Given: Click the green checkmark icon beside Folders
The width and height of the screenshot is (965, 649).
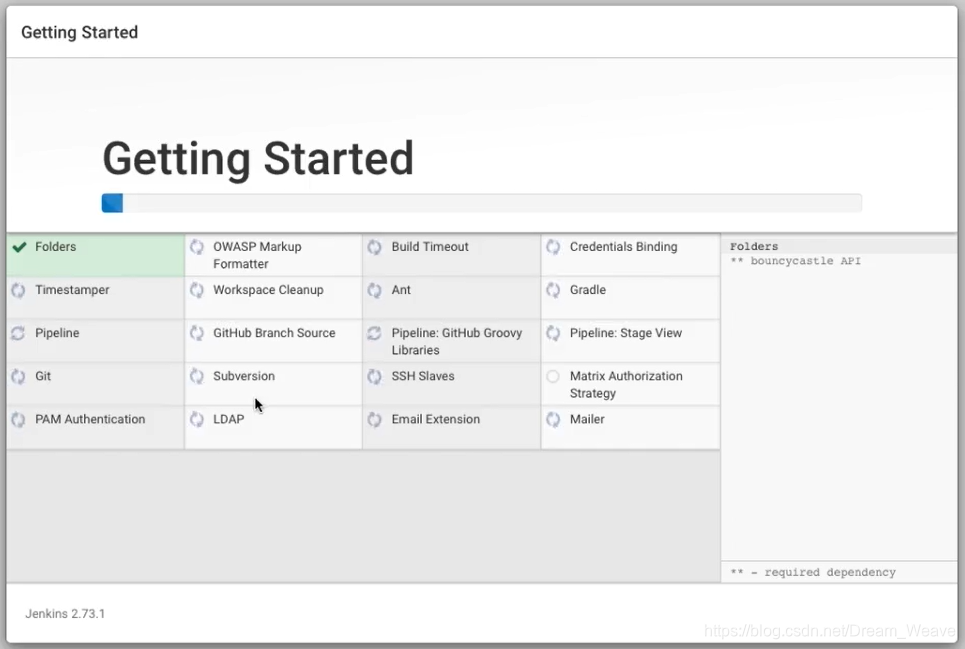Looking at the screenshot, I should pos(19,247).
